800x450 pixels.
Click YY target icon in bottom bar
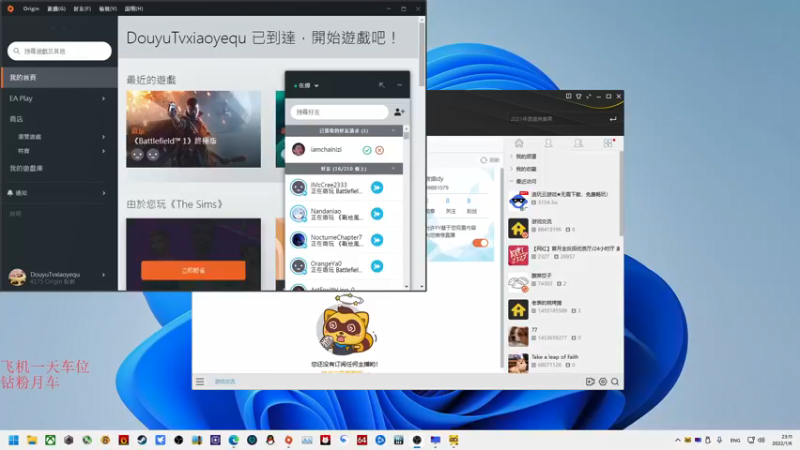[603, 382]
